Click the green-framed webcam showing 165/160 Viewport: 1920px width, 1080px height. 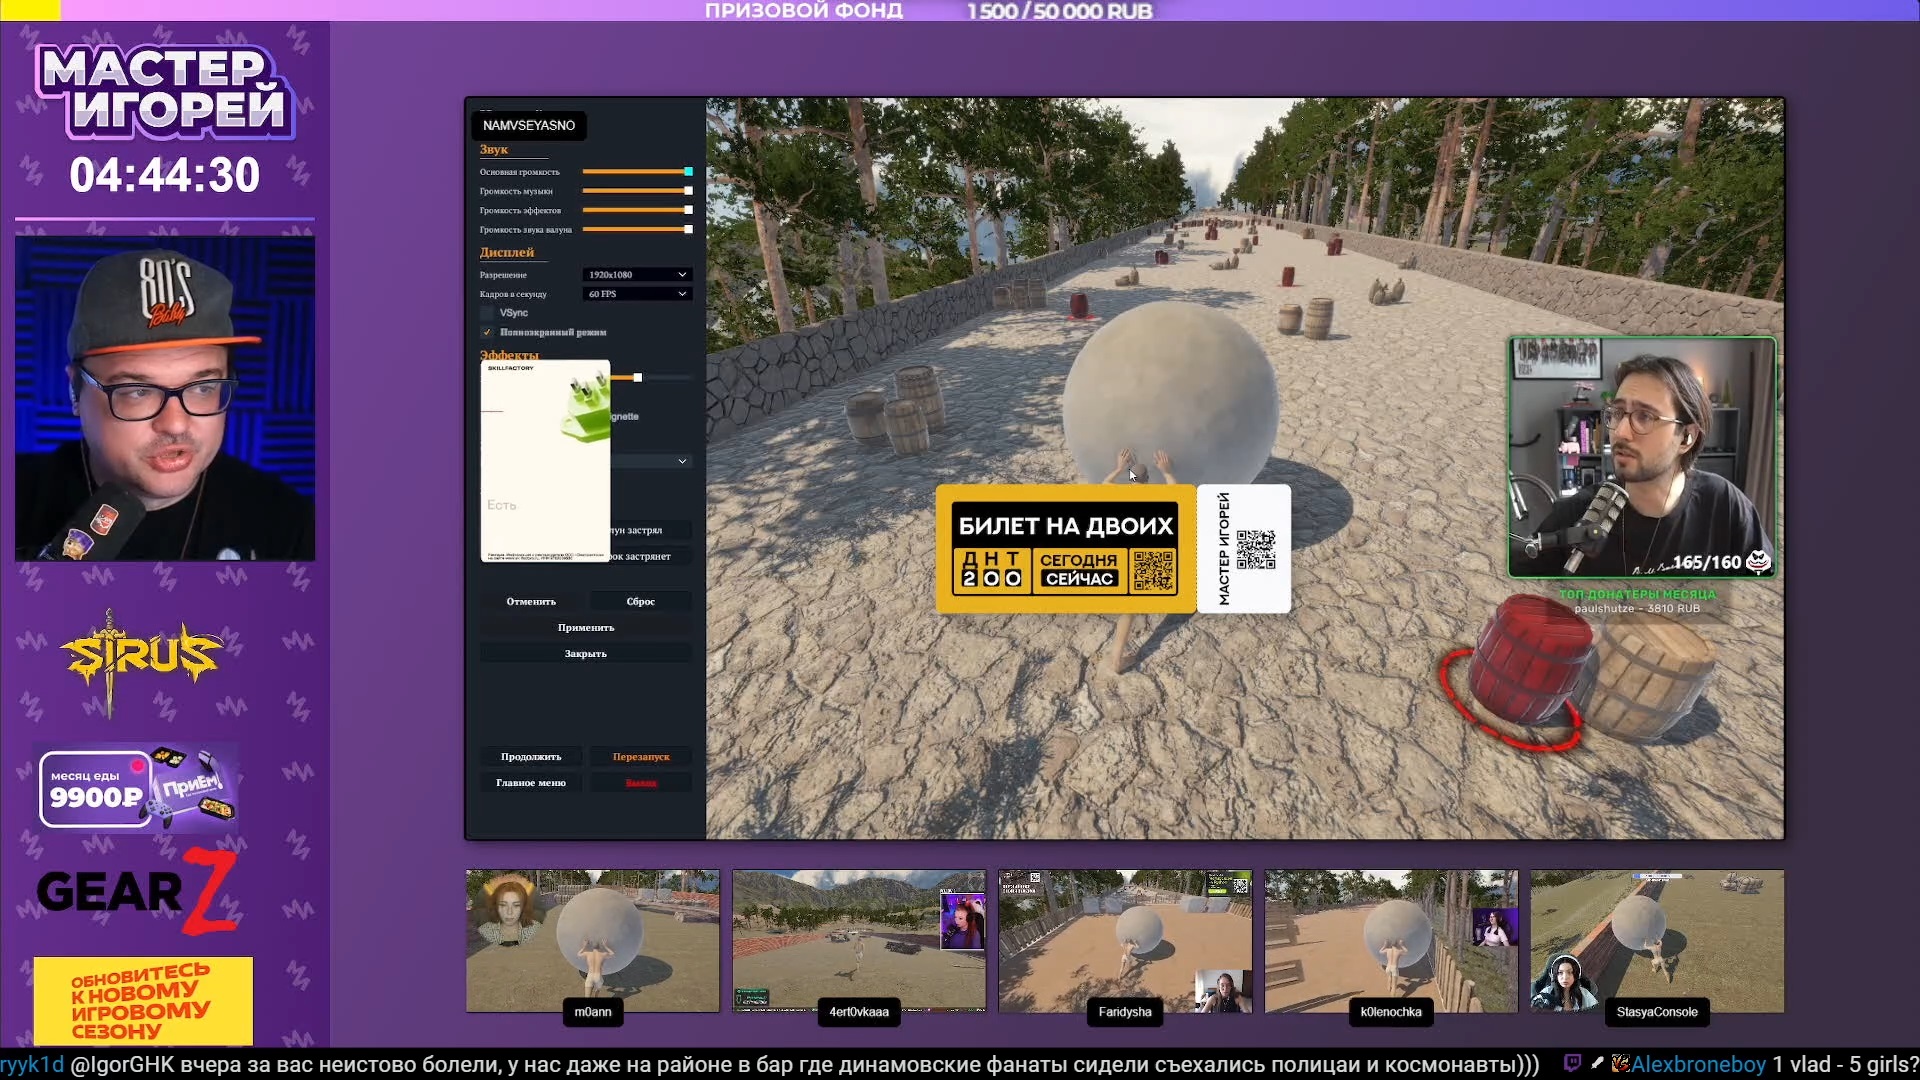1642,457
